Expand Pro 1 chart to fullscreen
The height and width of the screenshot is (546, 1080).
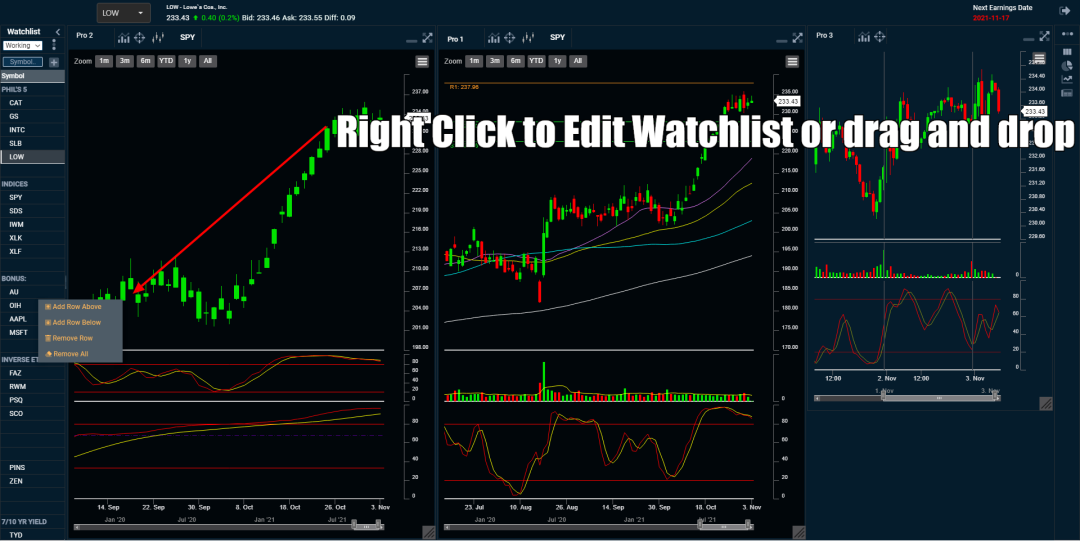tap(798, 37)
